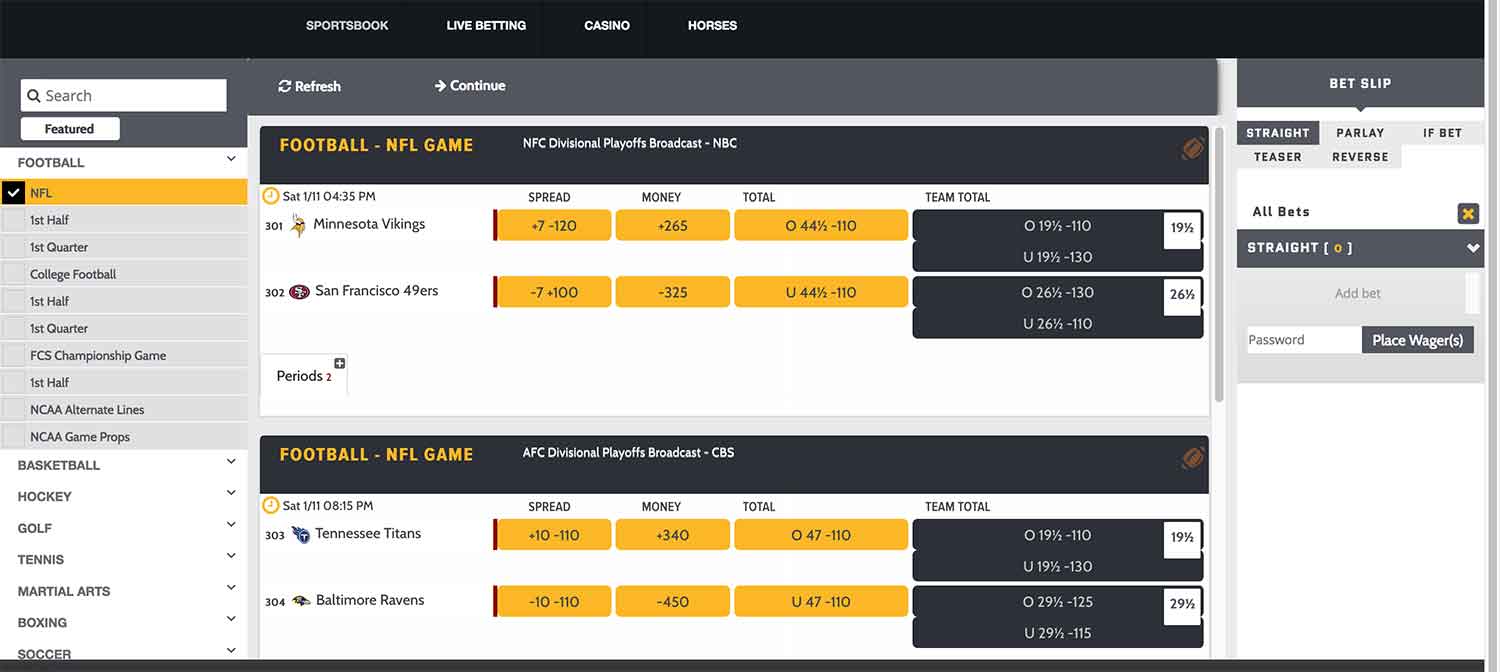1500x672 pixels.
Task: Check 1st Quarter box under College Football
Action: pos(13,328)
